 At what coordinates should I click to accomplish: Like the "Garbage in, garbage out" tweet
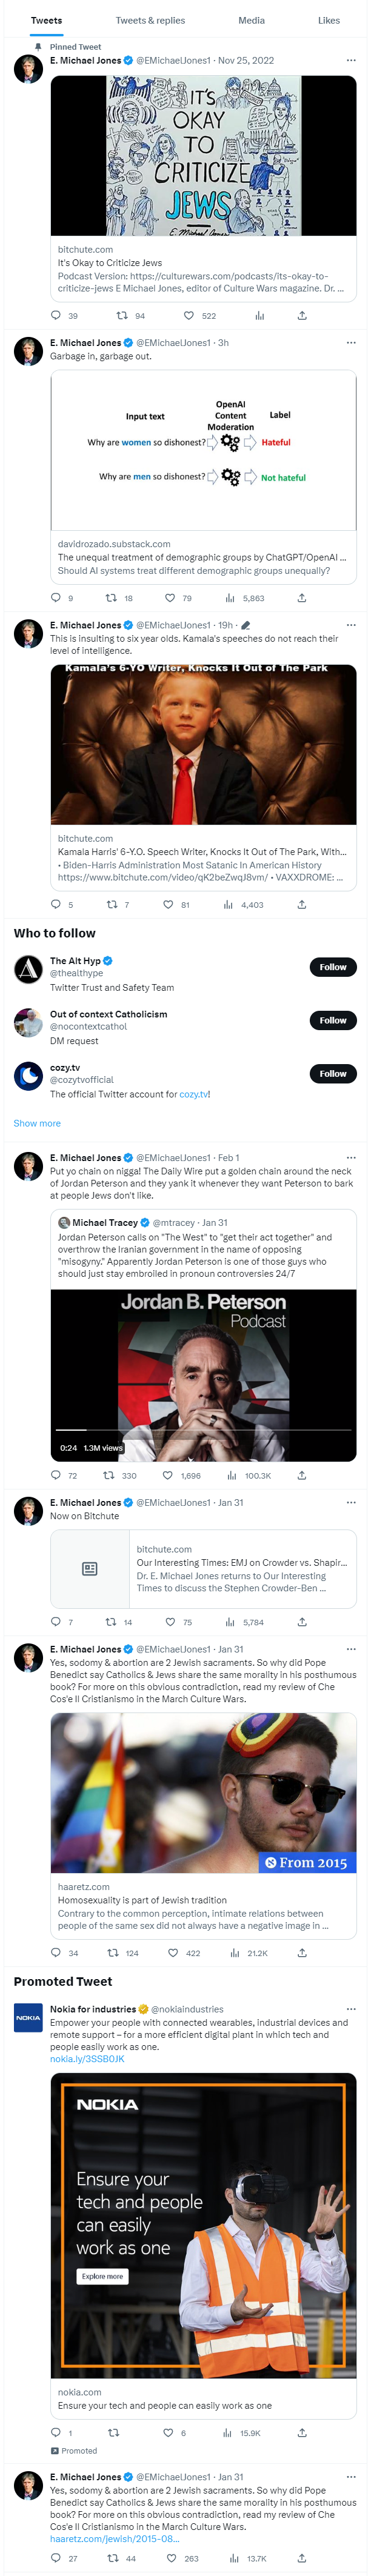pos(170,598)
